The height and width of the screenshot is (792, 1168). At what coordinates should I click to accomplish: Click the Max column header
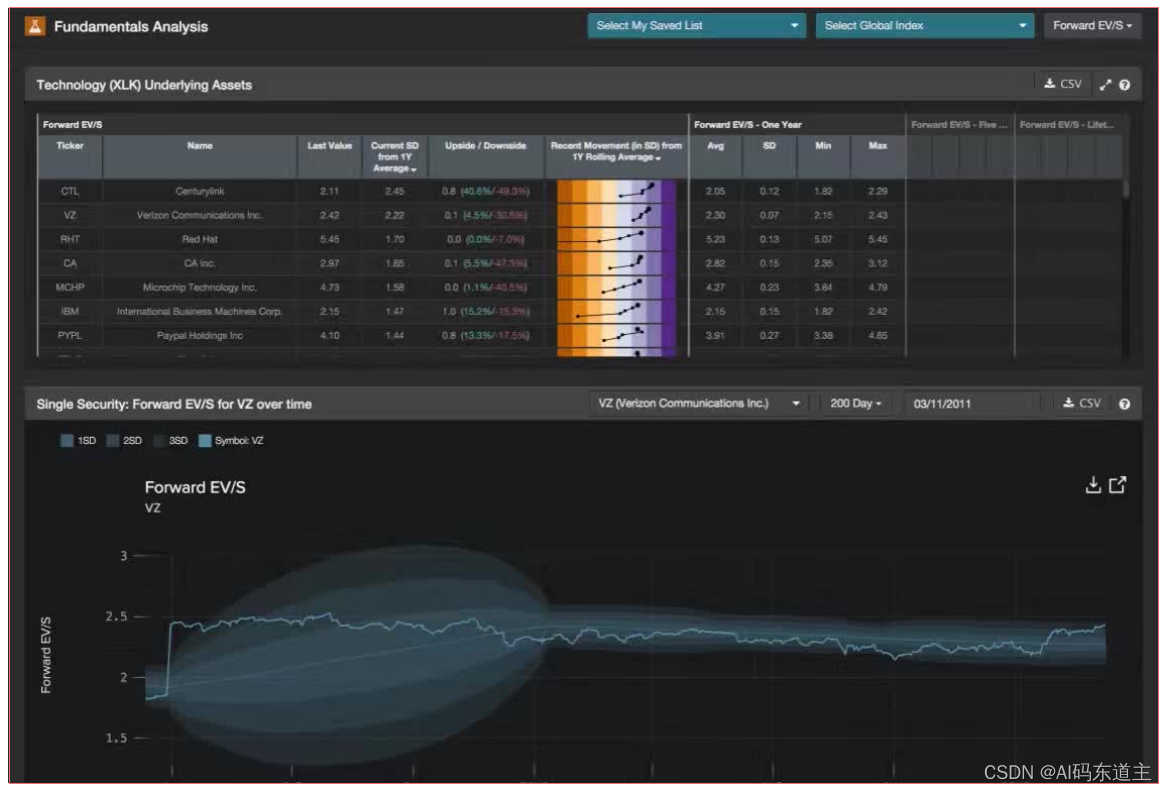878,156
